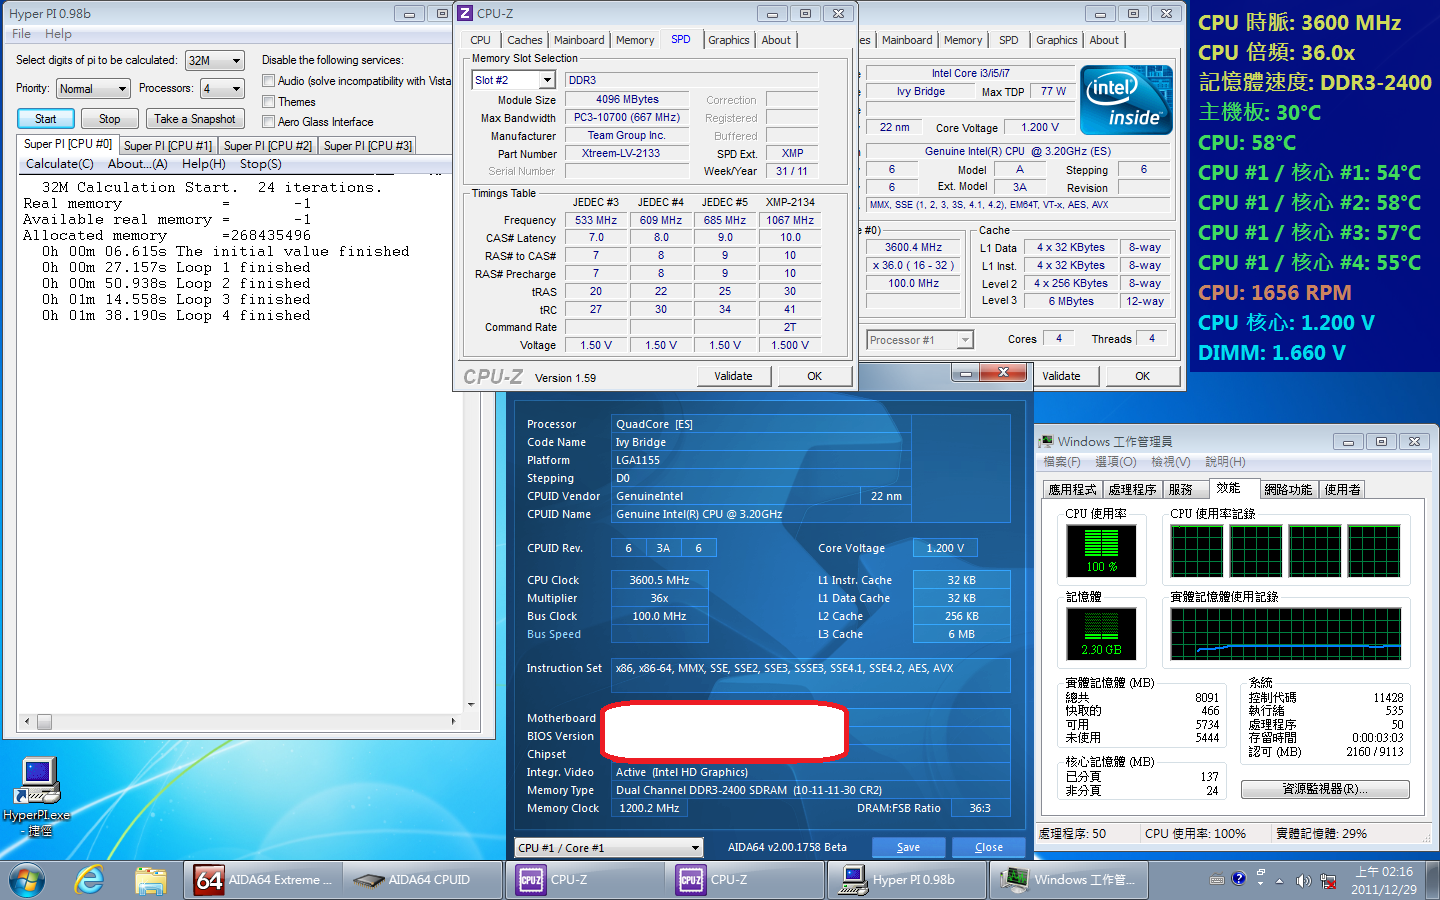This screenshot has height=900, width=1440.
Task: Select the CPU tab in front CPU-Z
Action: [481, 40]
